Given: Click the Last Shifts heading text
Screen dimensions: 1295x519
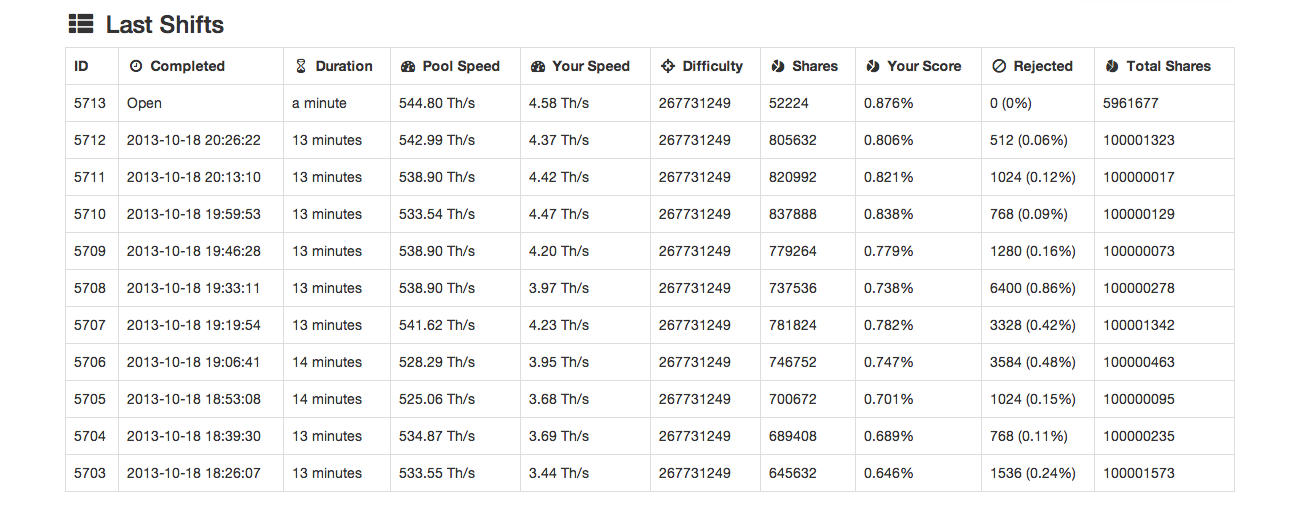Looking at the screenshot, I should [165, 25].
